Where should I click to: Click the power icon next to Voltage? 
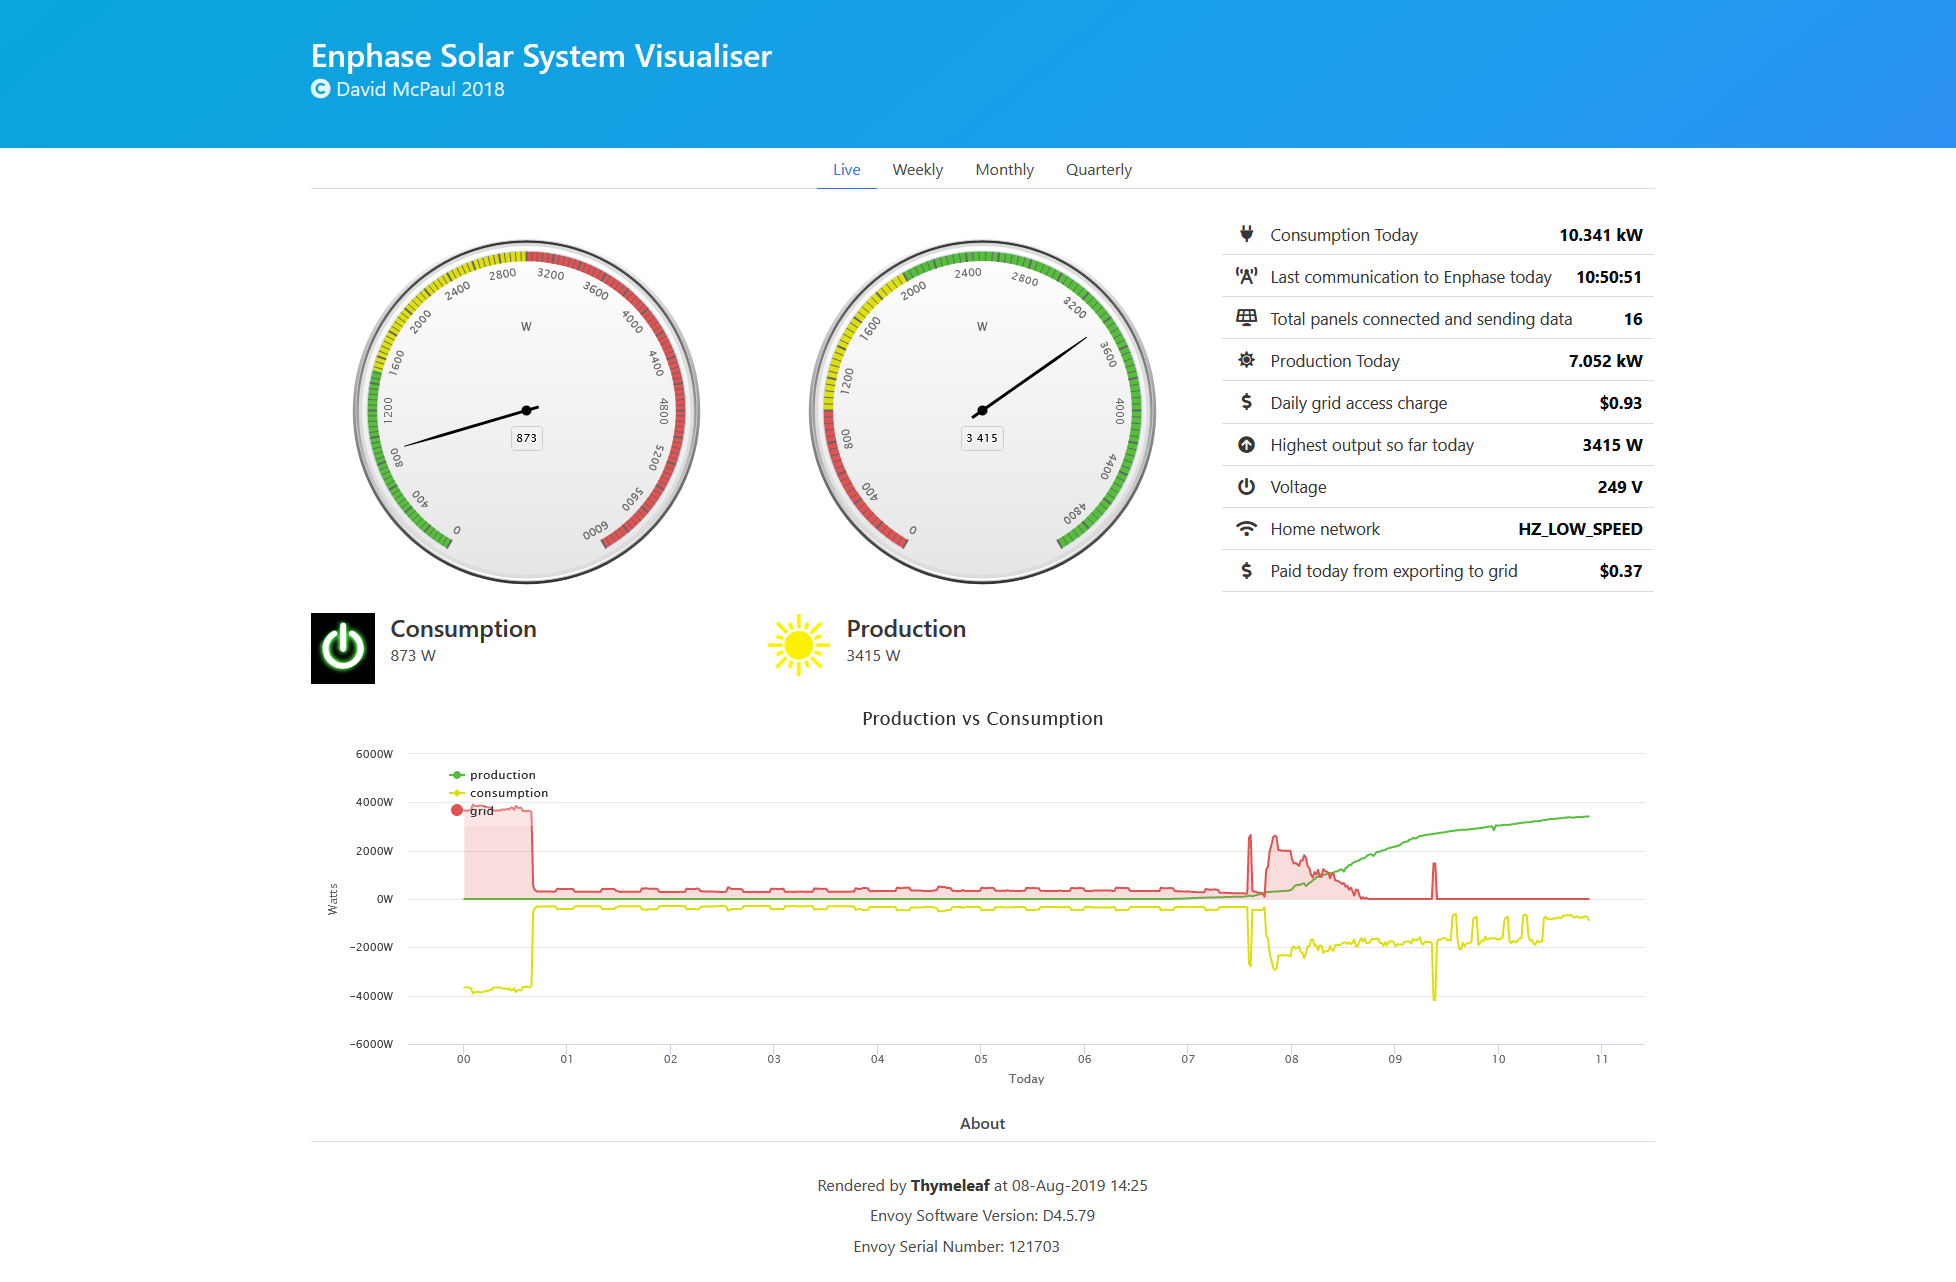(1246, 487)
